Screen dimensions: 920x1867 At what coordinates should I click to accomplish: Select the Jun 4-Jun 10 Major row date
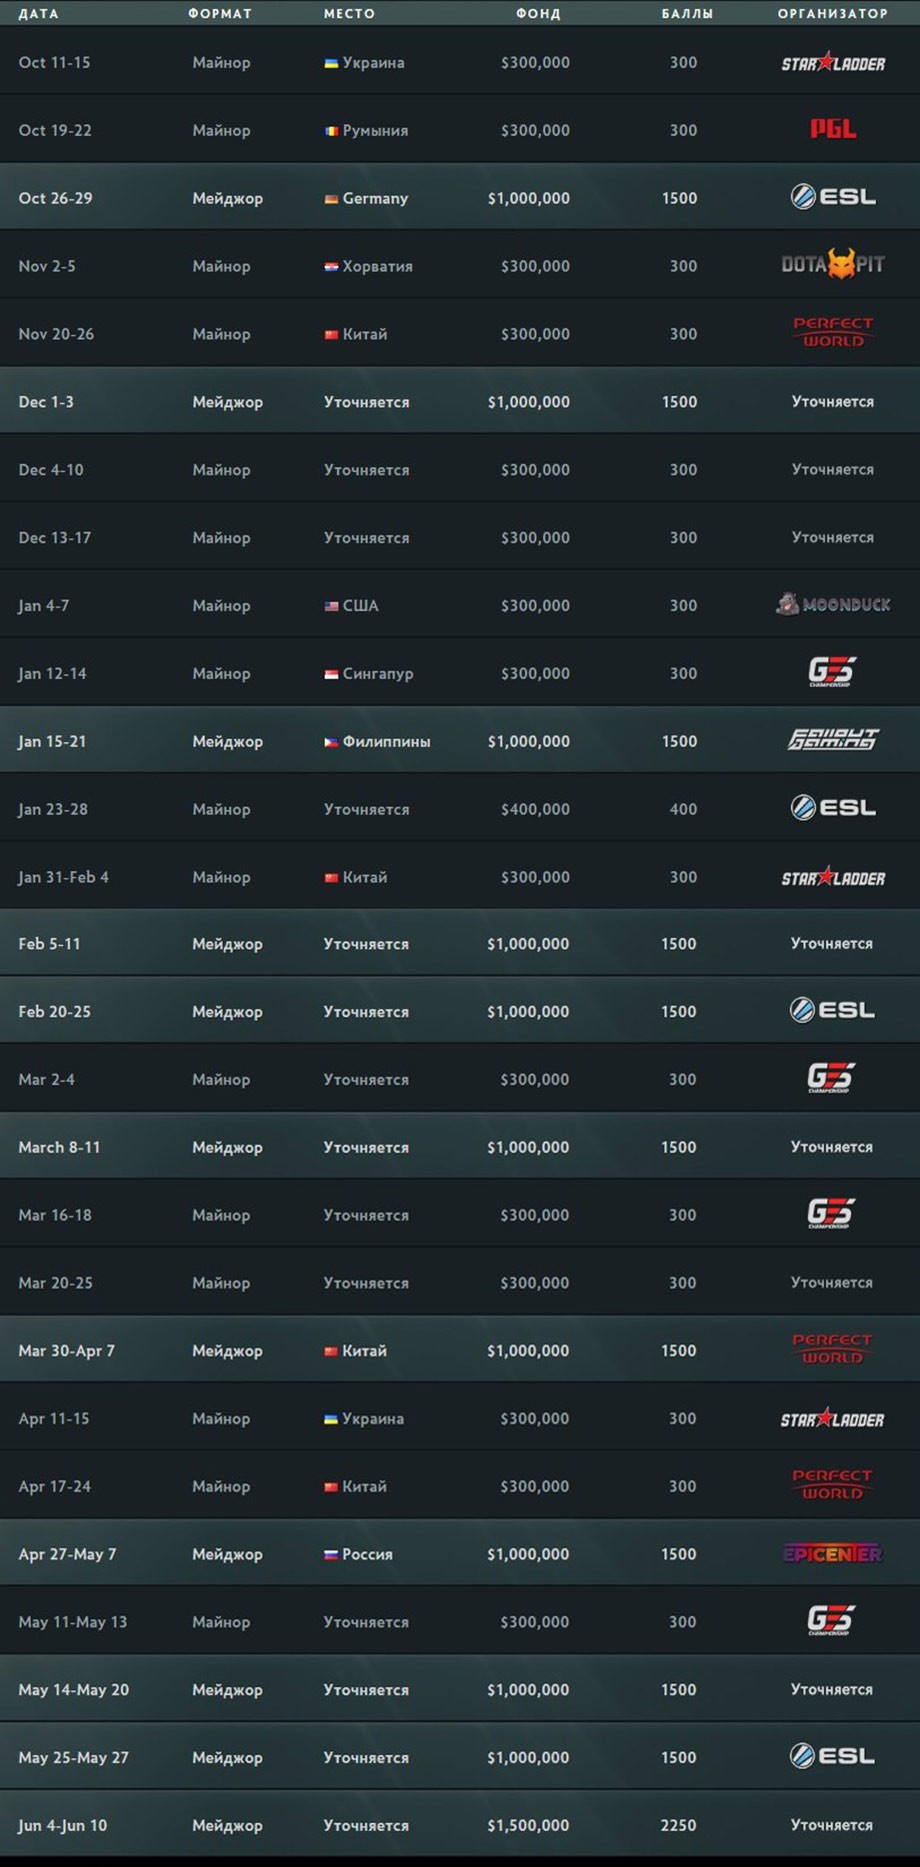point(62,1825)
